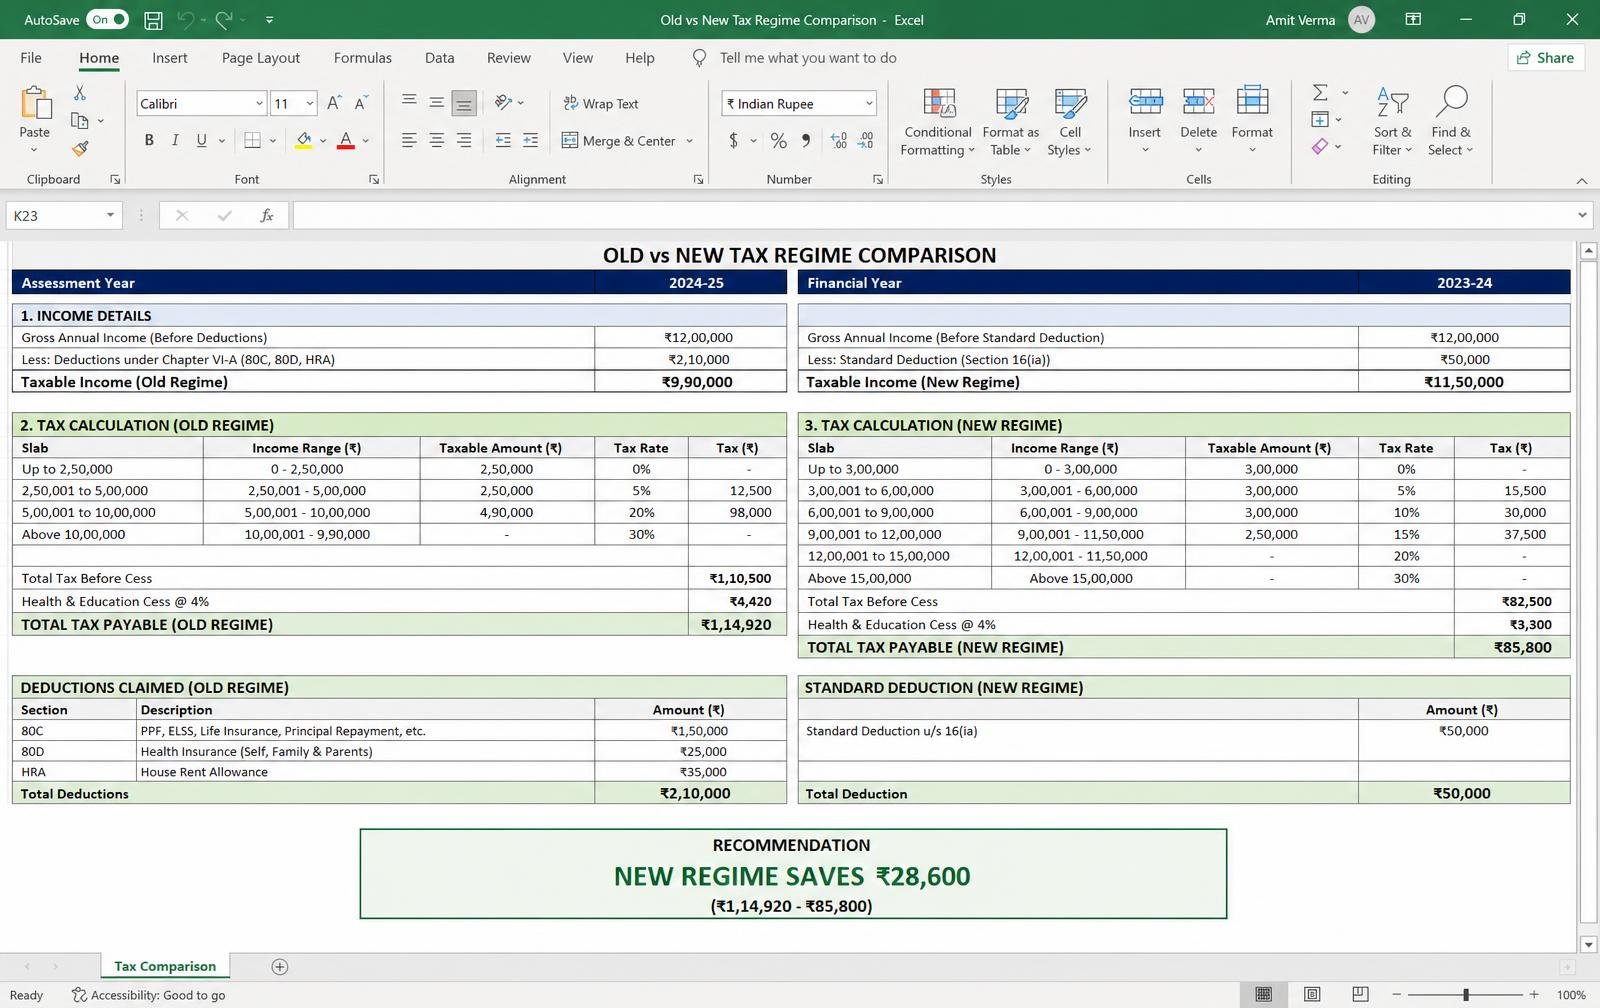The image size is (1600, 1008).
Task: Click the Undo arrow icon
Action: click(185, 20)
